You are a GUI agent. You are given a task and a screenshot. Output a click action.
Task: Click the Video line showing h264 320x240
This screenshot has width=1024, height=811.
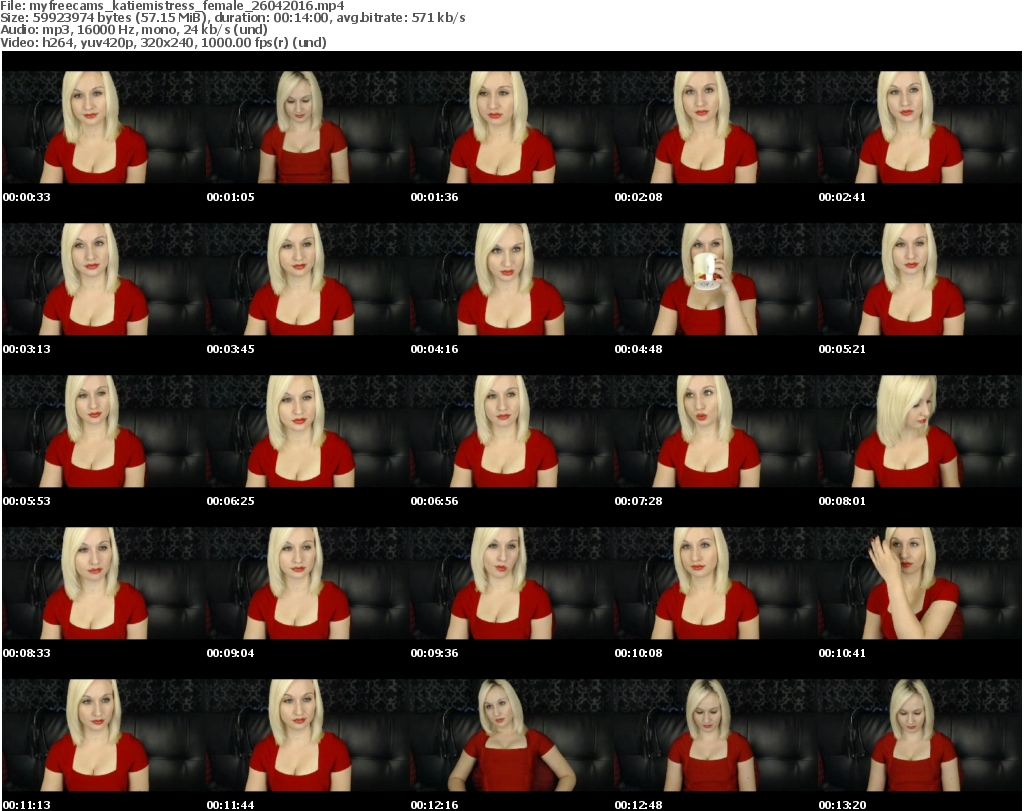pyautogui.click(x=163, y=42)
